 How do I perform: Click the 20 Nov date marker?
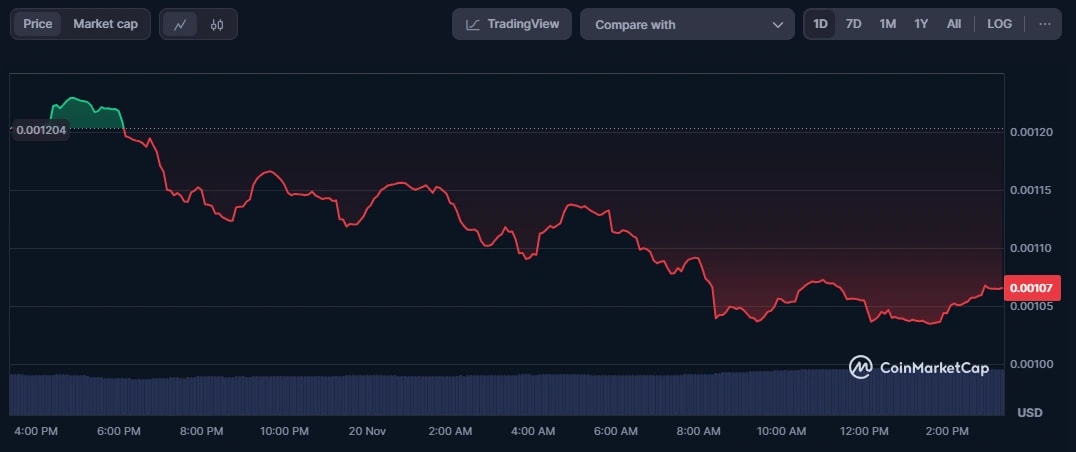(367, 431)
